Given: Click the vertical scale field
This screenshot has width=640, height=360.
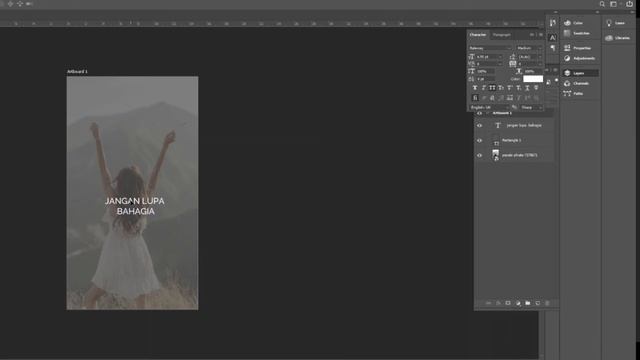Looking at the screenshot, I should pos(486,71).
